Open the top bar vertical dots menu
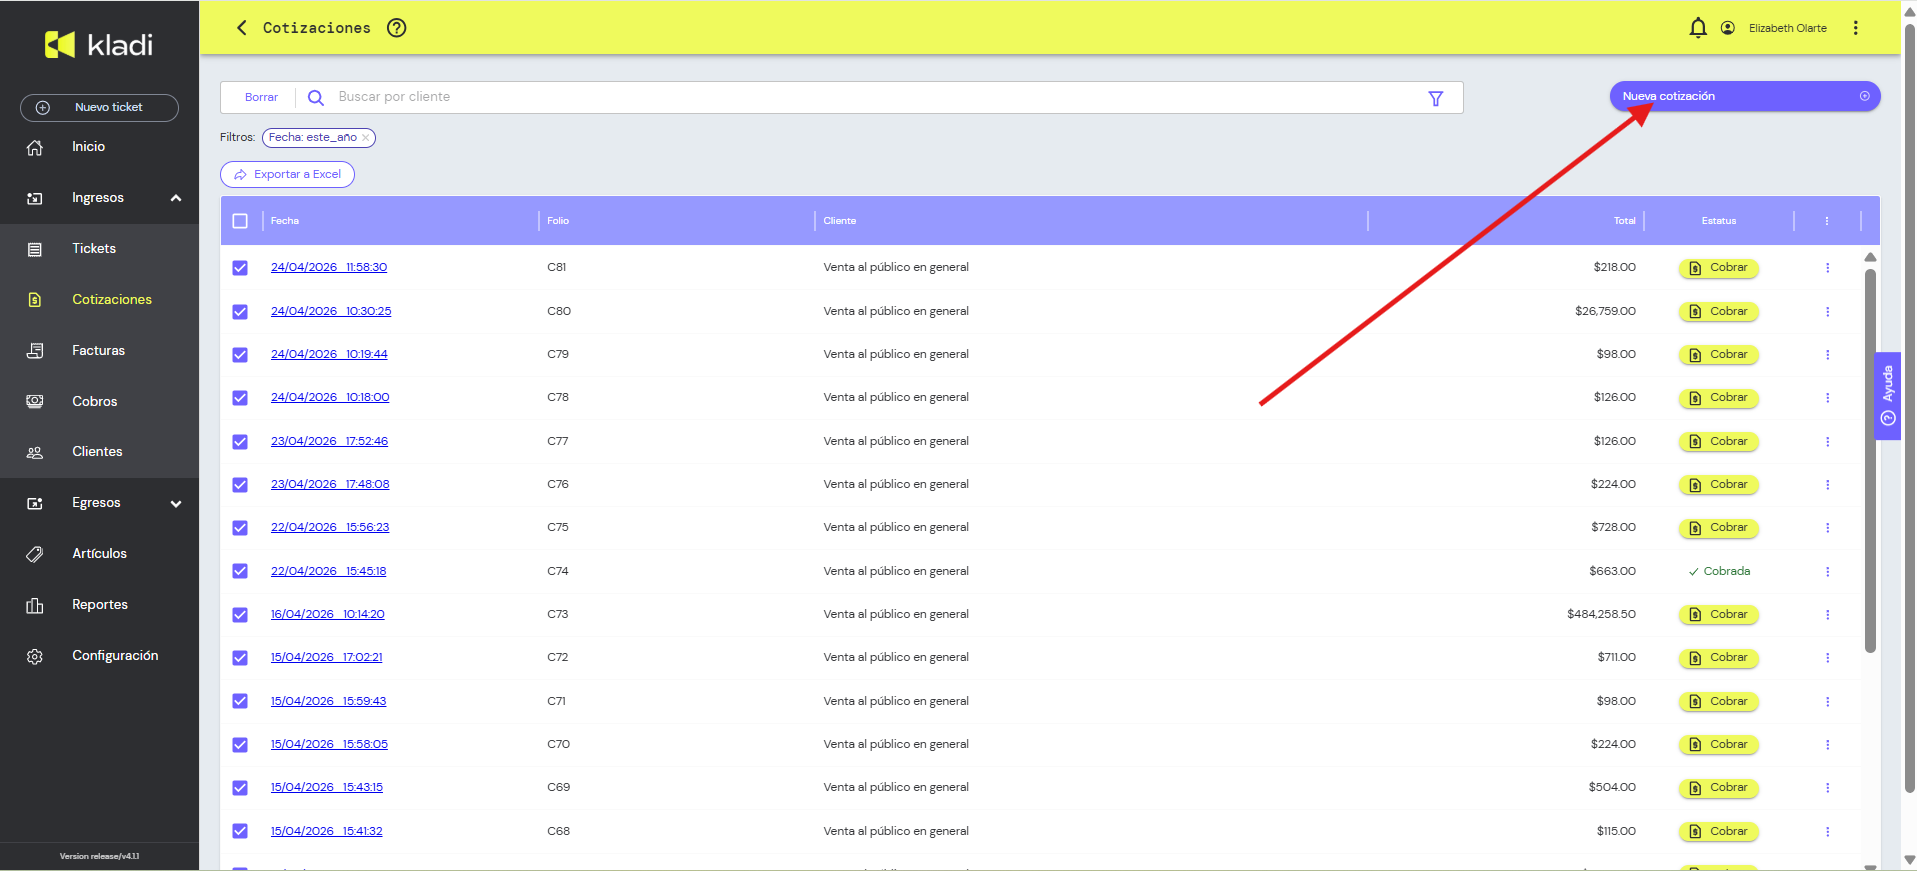The height and width of the screenshot is (871, 1917). click(x=1856, y=28)
